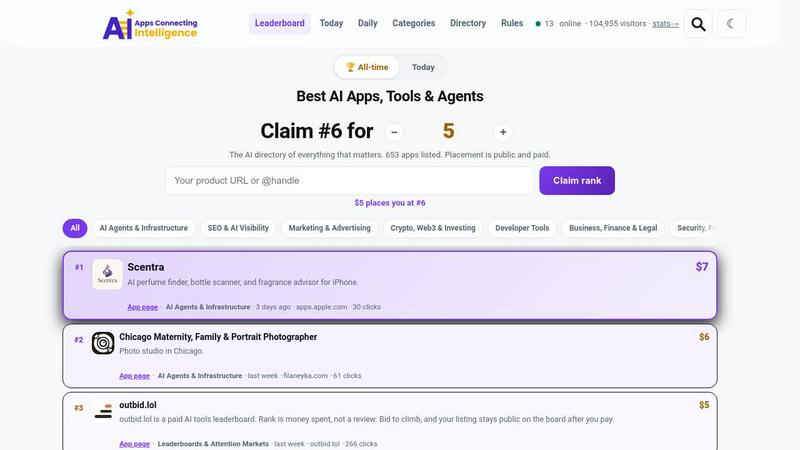Filter by Crypto, Web3 & Investing chip
Image resolution: width=800 pixels, height=450 pixels.
pyautogui.click(x=433, y=228)
